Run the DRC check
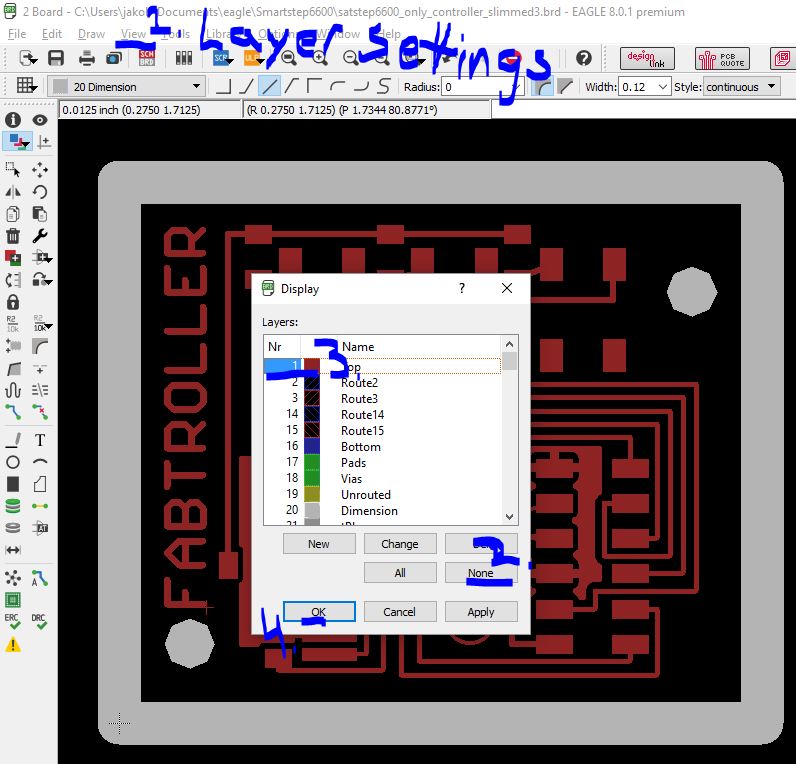The width and height of the screenshot is (796, 764). (x=40, y=621)
